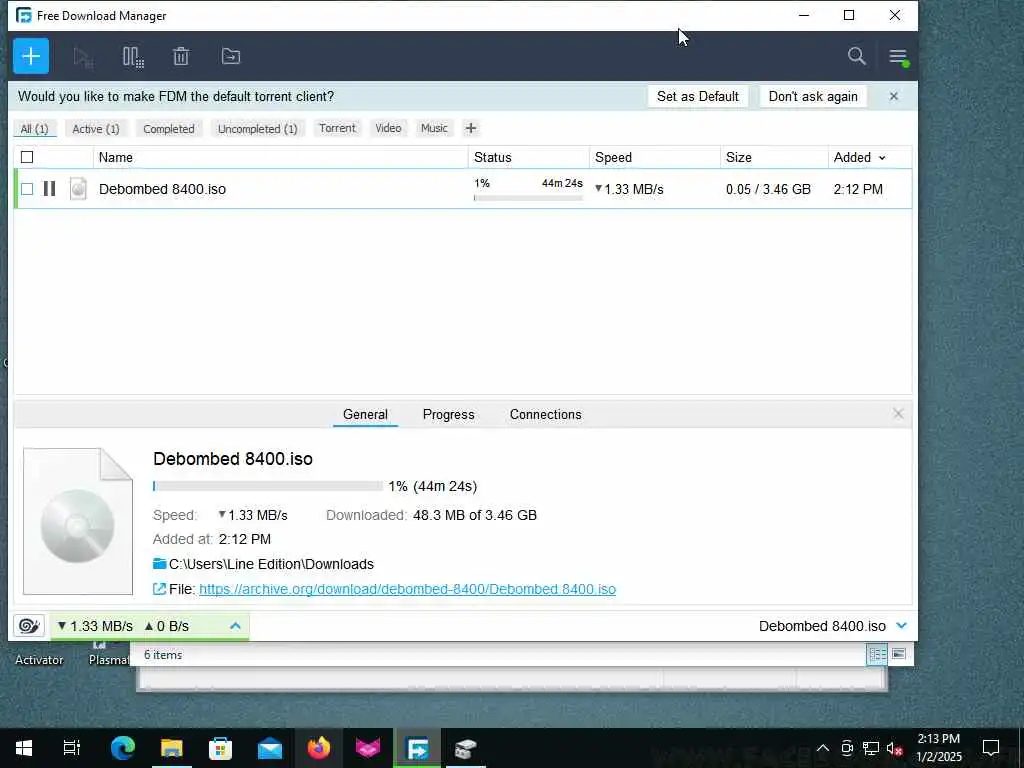Open the hamburger main menu
This screenshot has height=768, width=1024.
click(x=898, y=57)
